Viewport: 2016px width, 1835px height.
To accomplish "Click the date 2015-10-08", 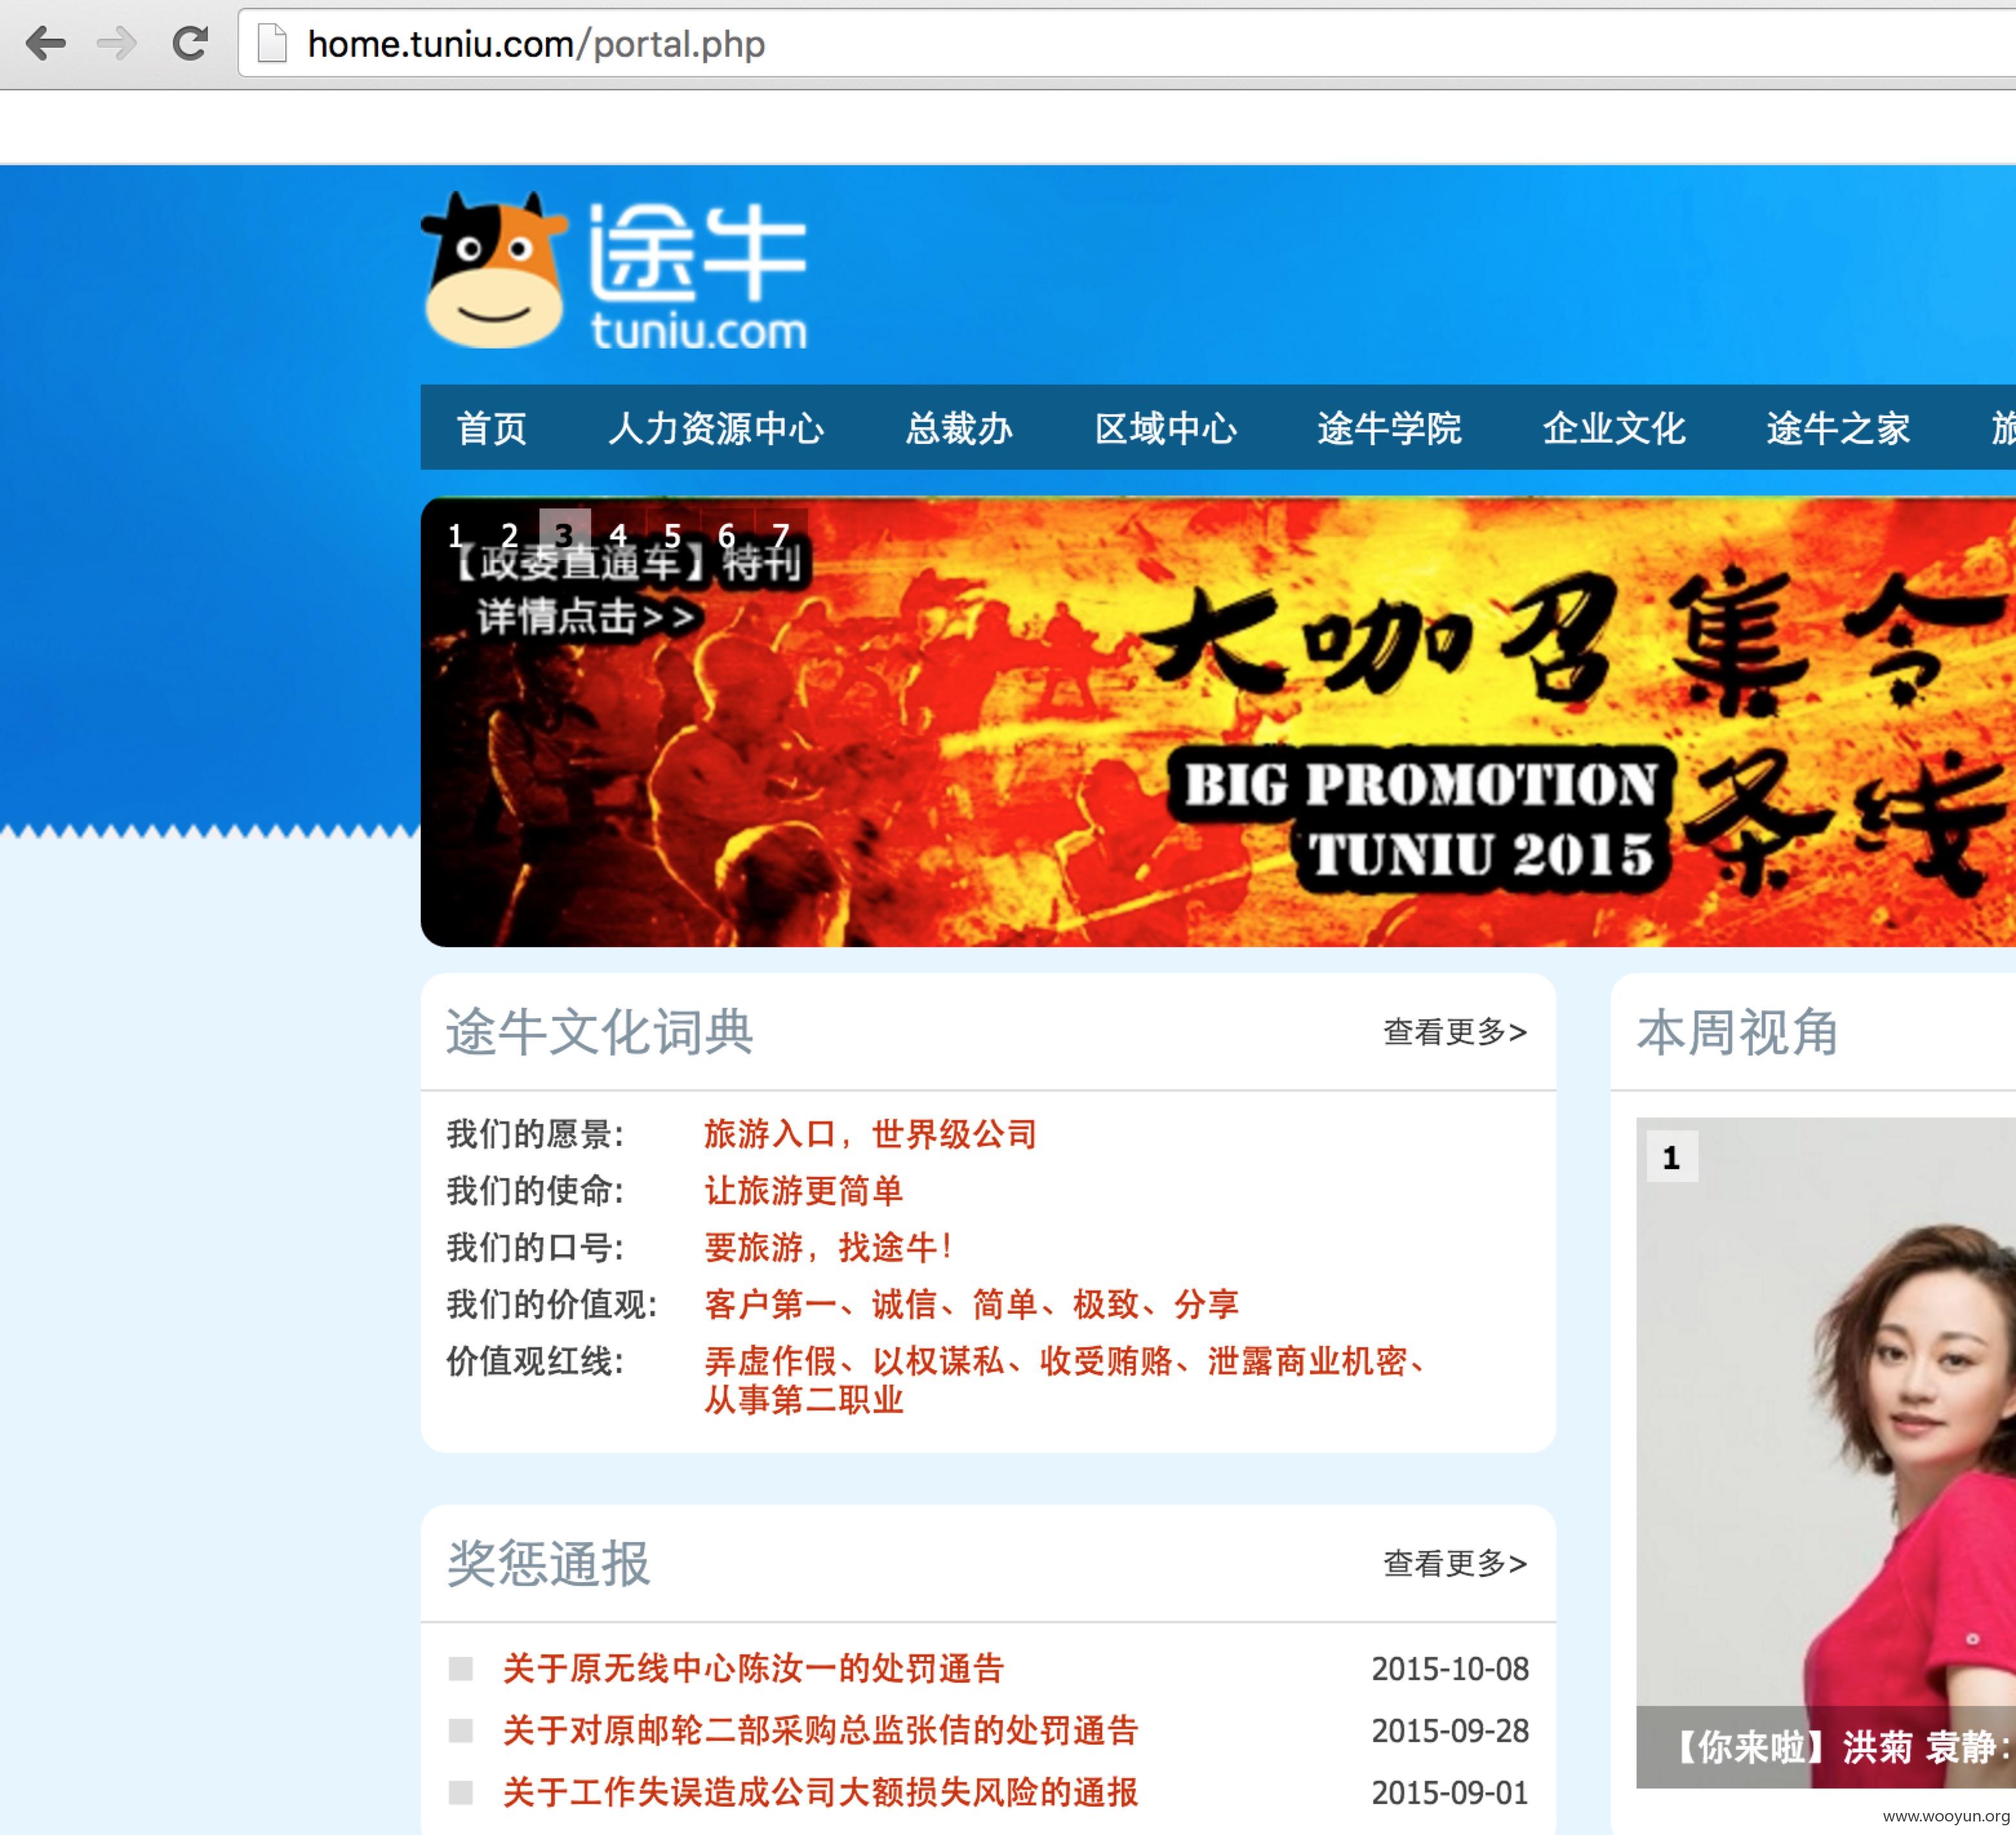I will 1450,1669.
